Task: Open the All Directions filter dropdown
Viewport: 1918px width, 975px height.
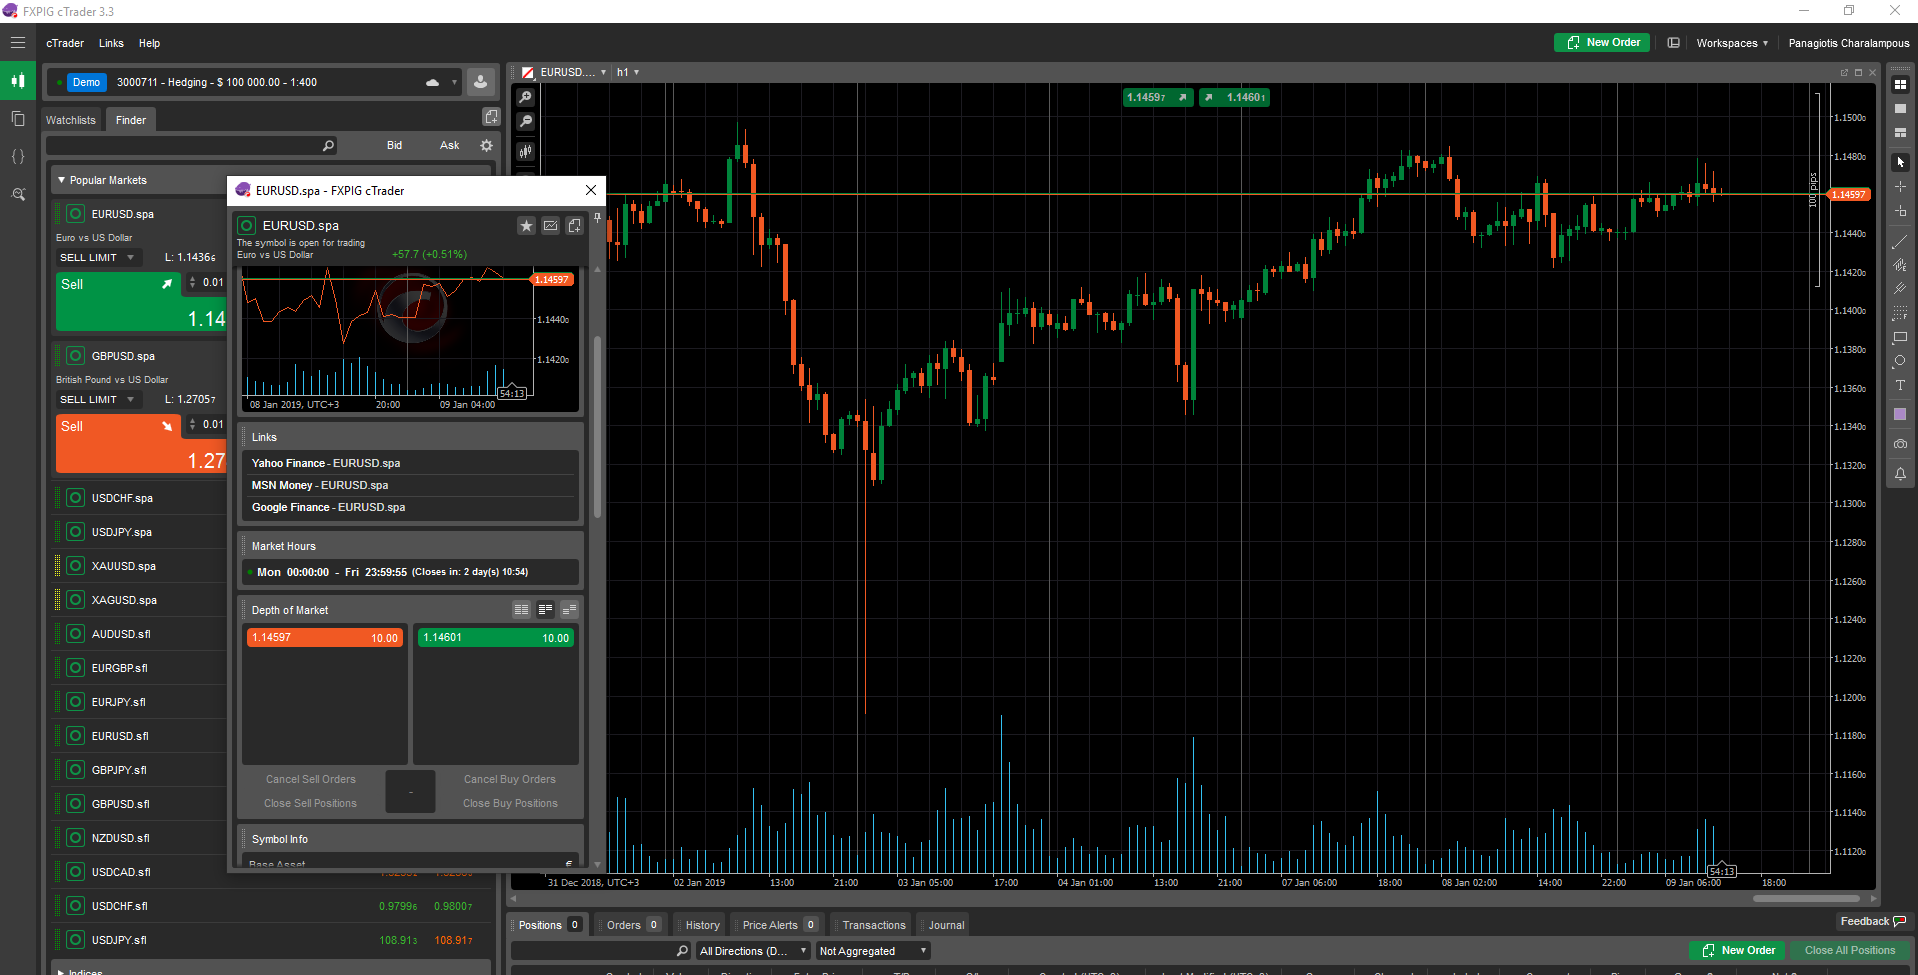Action: click(x=753, y=951)
